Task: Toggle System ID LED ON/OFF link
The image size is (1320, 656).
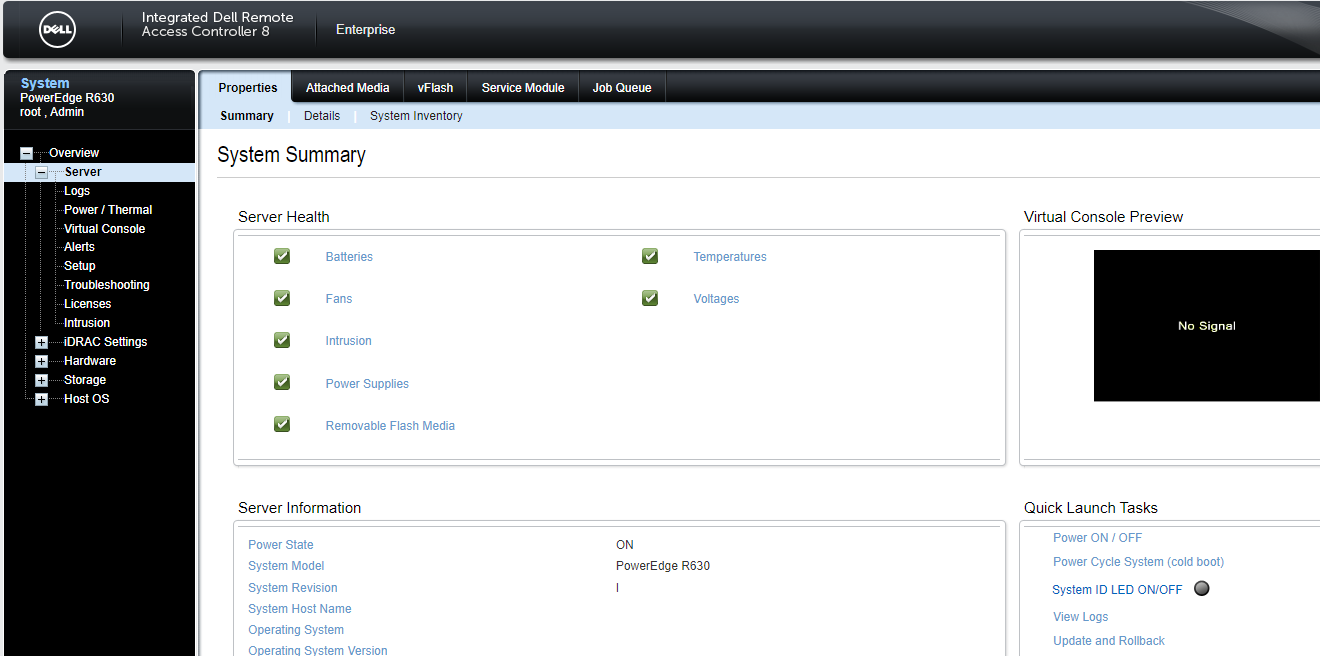Action: (1117, 590)
